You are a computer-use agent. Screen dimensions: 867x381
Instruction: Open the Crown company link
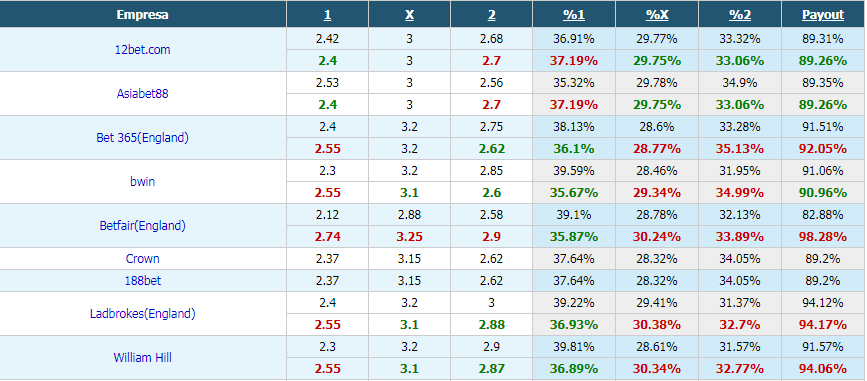tap(143, 258)
